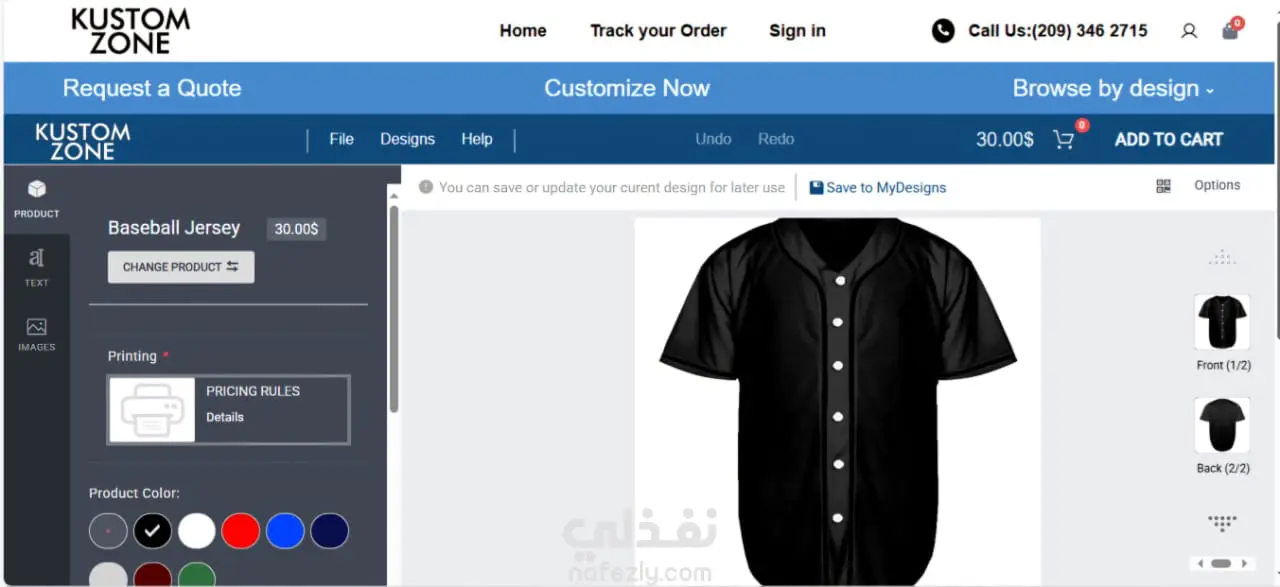
Task: Open the File menu
Action: point(342,139)
